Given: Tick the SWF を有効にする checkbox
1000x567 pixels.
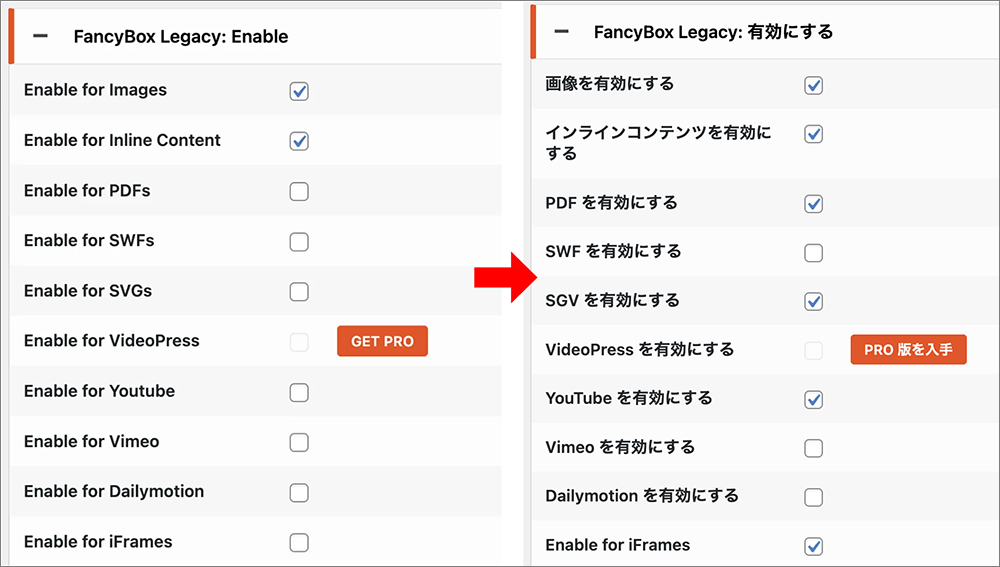Looking at the screenshot, I should pyautogui.click(x=813, y=253).
